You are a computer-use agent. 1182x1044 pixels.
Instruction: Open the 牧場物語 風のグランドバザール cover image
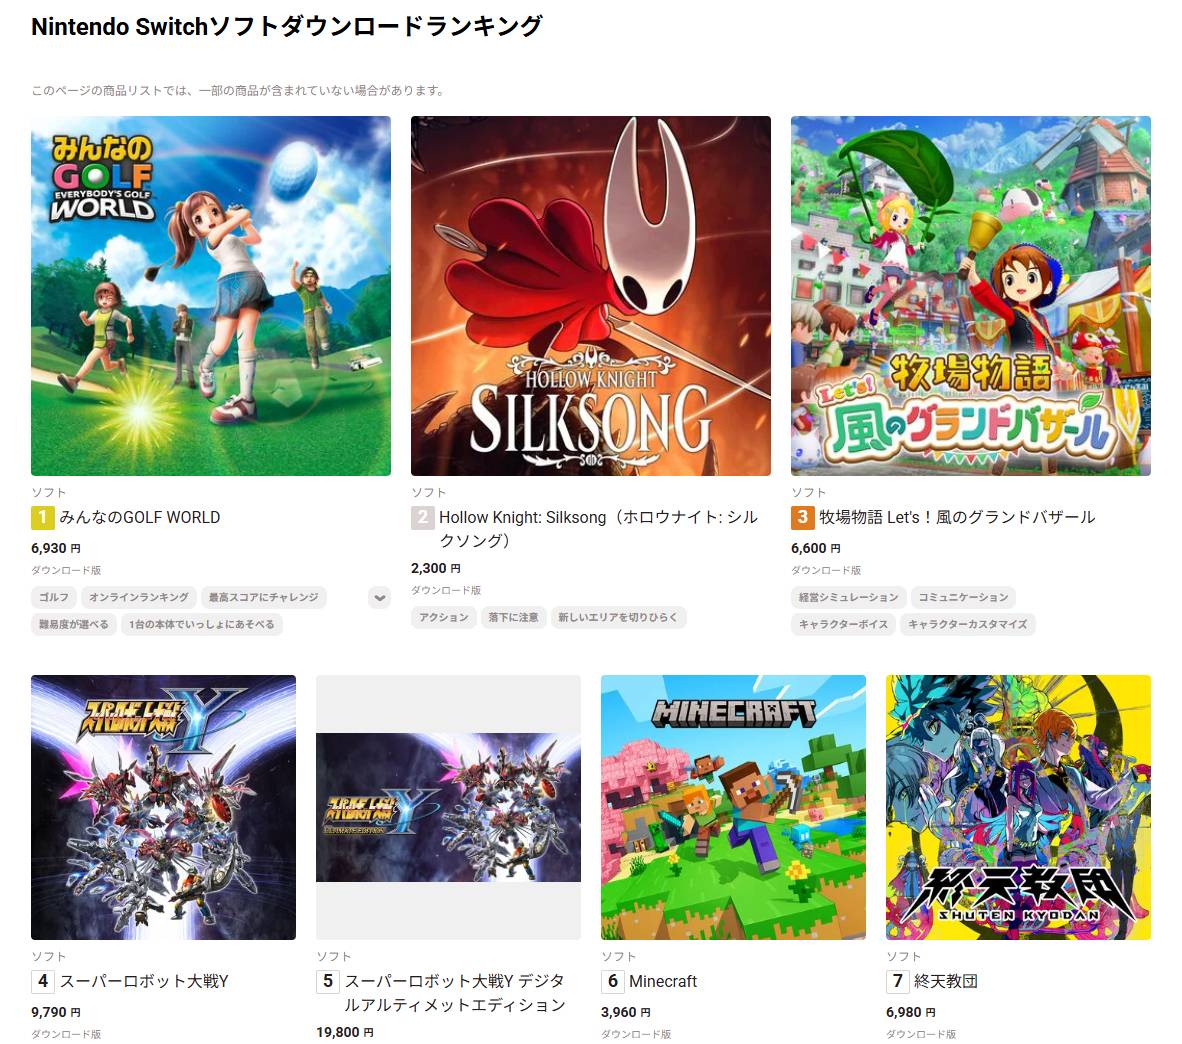coord(970,295)
